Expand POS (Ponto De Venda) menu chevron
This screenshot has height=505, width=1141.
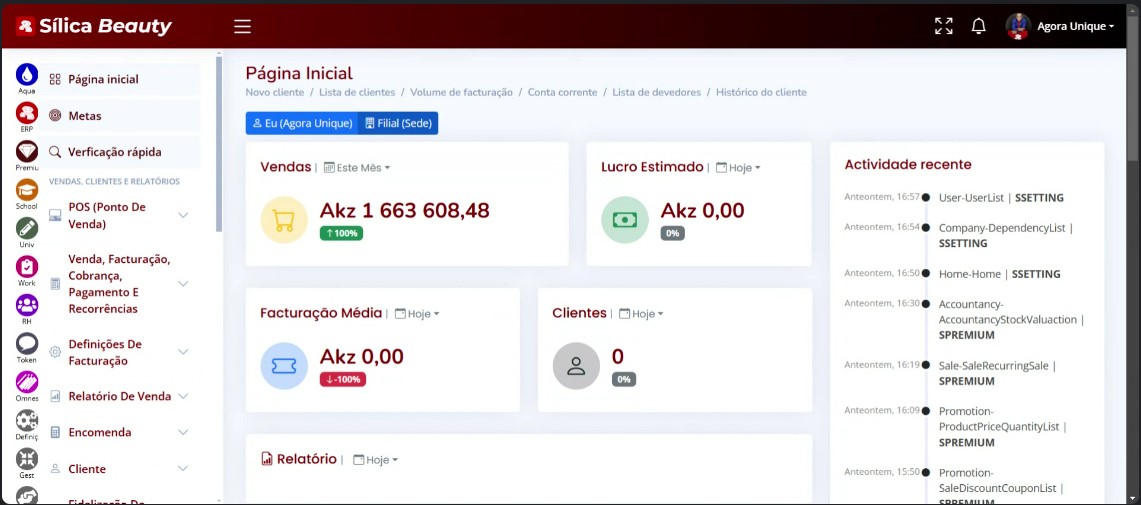pyautogui.click(x=183, y=215)
